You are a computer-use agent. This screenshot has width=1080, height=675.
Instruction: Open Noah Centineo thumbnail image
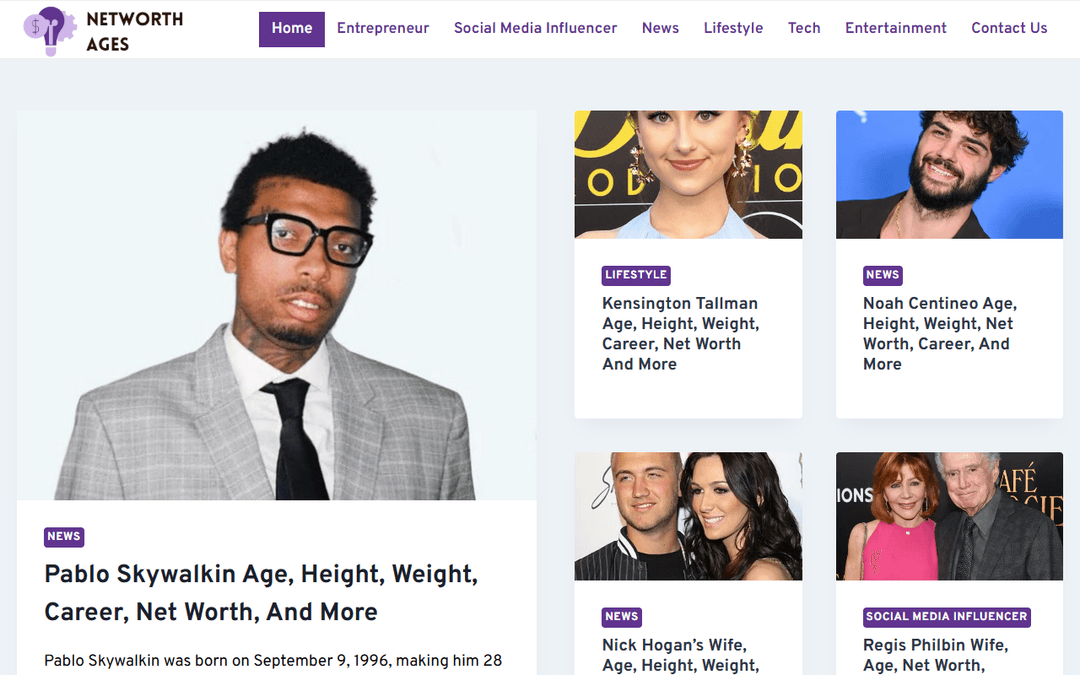pos(949,174)
